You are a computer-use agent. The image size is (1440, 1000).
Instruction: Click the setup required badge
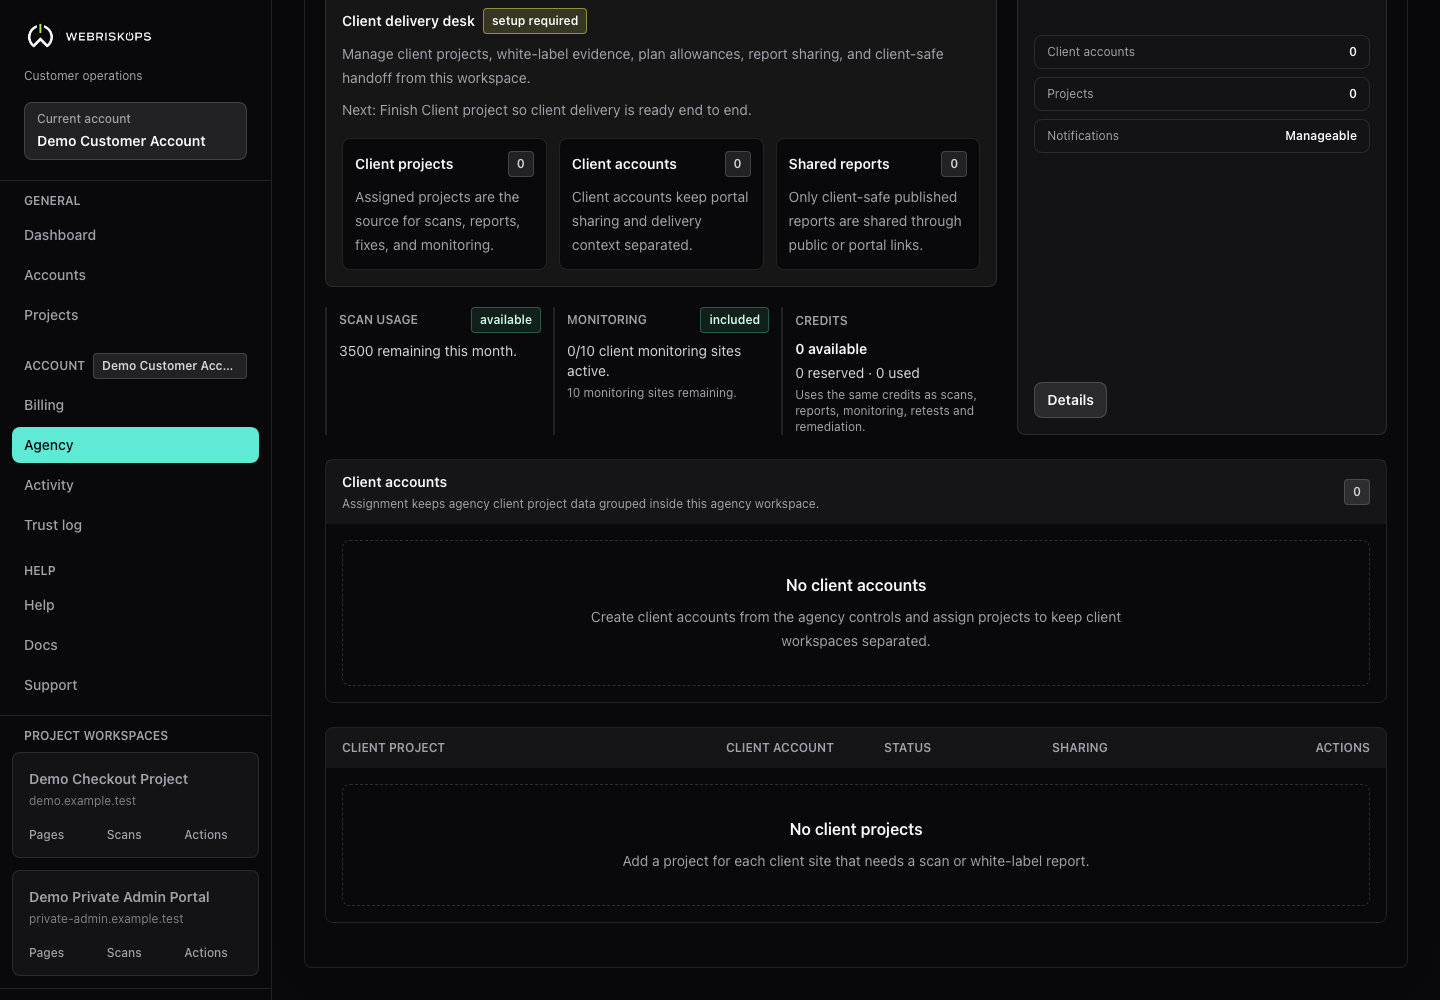click(535, 21)
